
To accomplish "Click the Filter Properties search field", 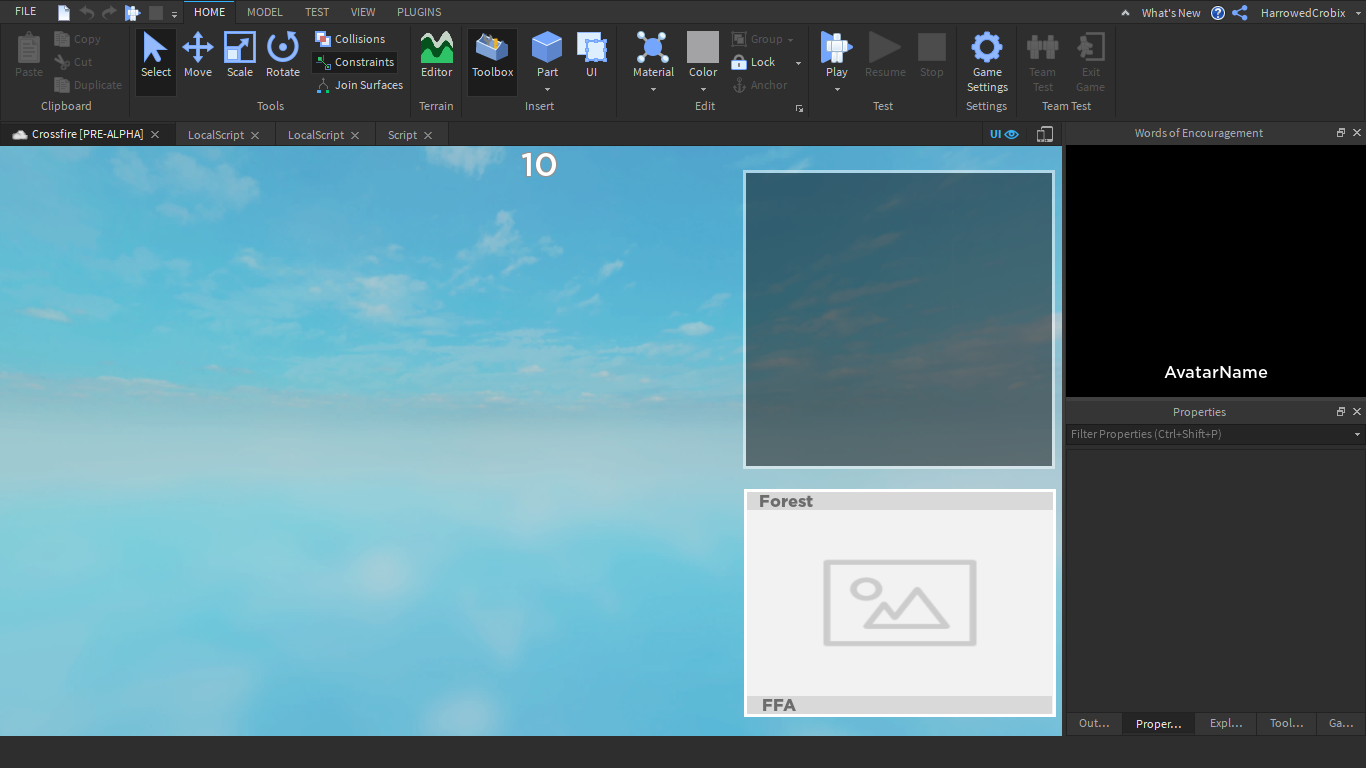I will pyautogui.click(x=1208, y=435).
